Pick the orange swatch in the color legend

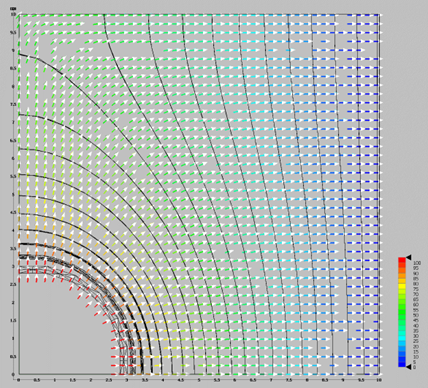point(402,276)
